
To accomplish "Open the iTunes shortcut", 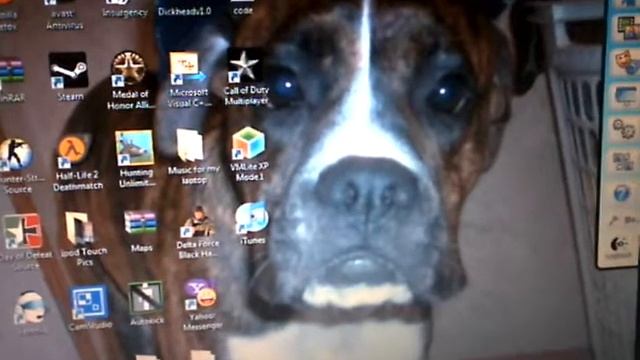I will click(252, 218).
